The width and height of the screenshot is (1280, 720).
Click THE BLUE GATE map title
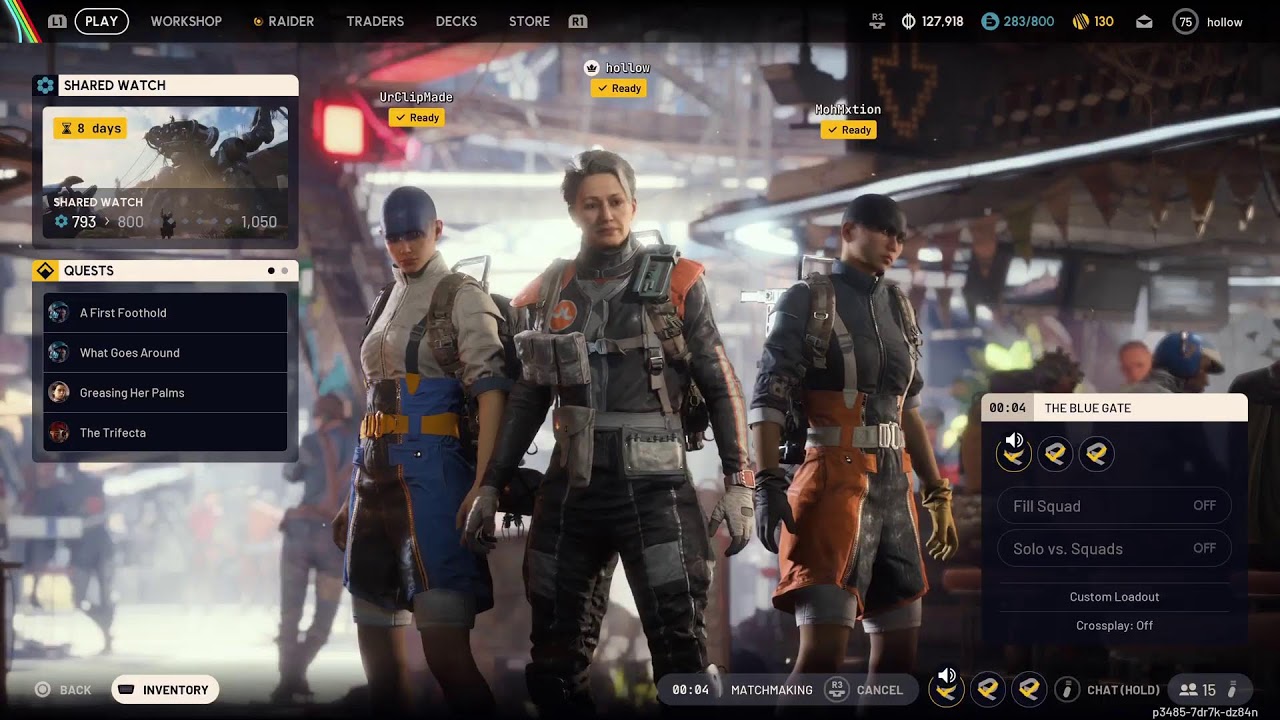tap(1088, 408)
